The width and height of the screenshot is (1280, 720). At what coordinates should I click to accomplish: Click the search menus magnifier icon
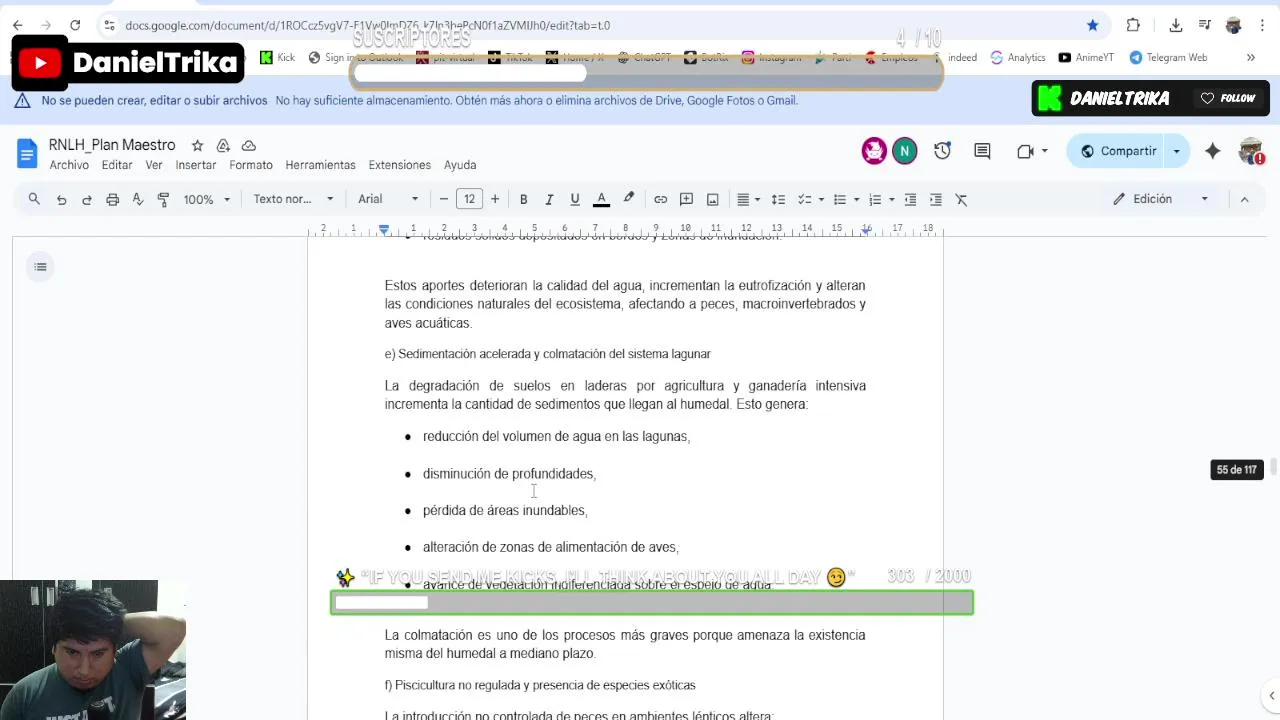point(34,199)
